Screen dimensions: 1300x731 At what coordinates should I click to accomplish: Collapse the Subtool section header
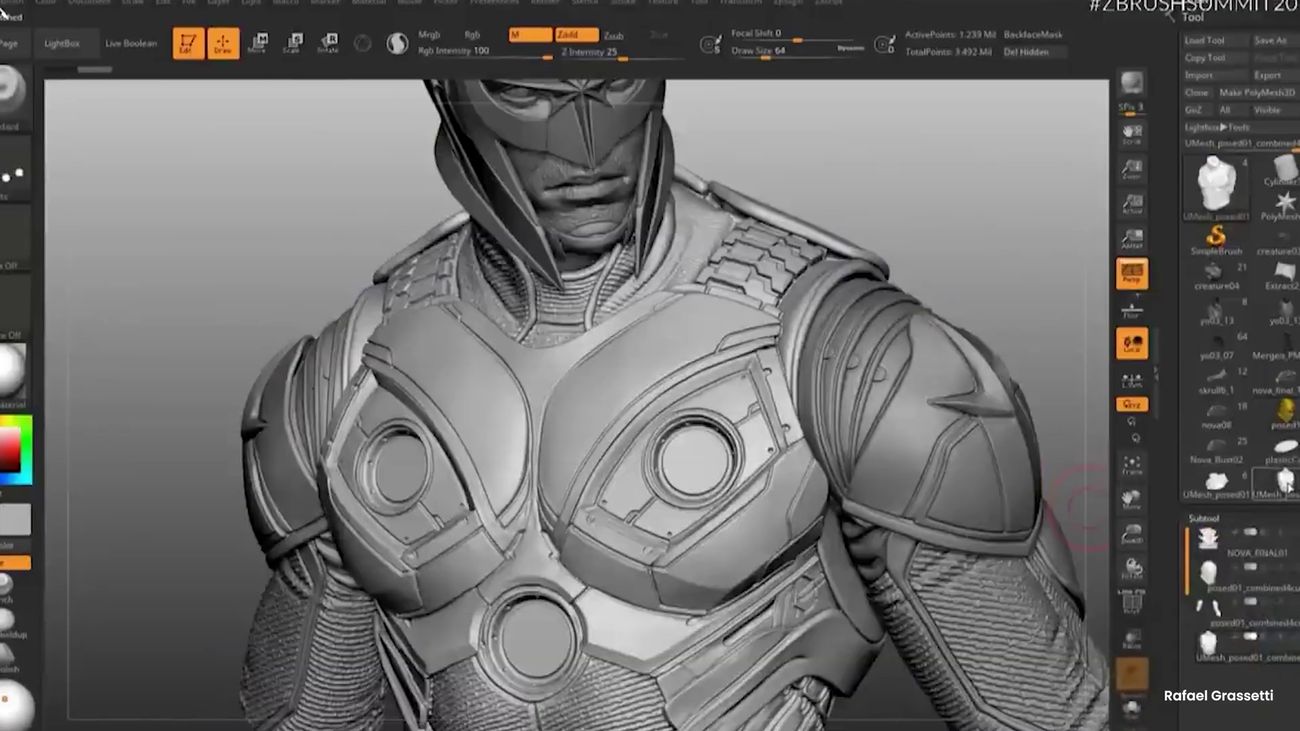pyautogui.click(x=1204, y=518)
